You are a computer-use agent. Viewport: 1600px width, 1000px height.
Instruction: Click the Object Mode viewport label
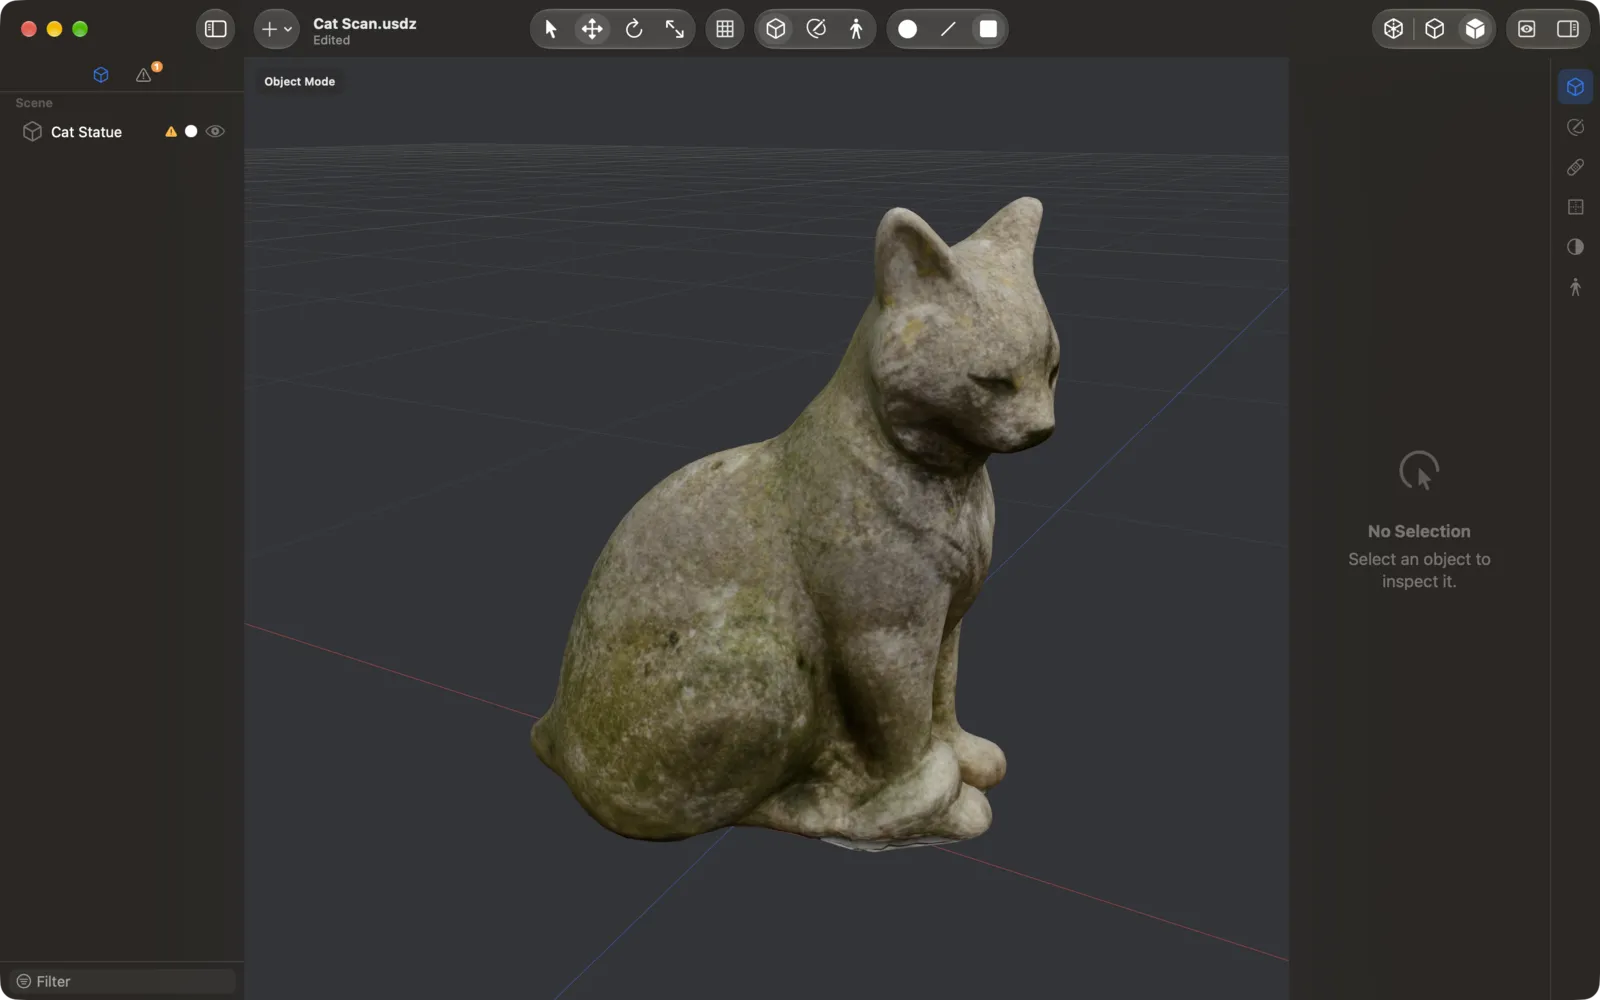click(299, 82)
